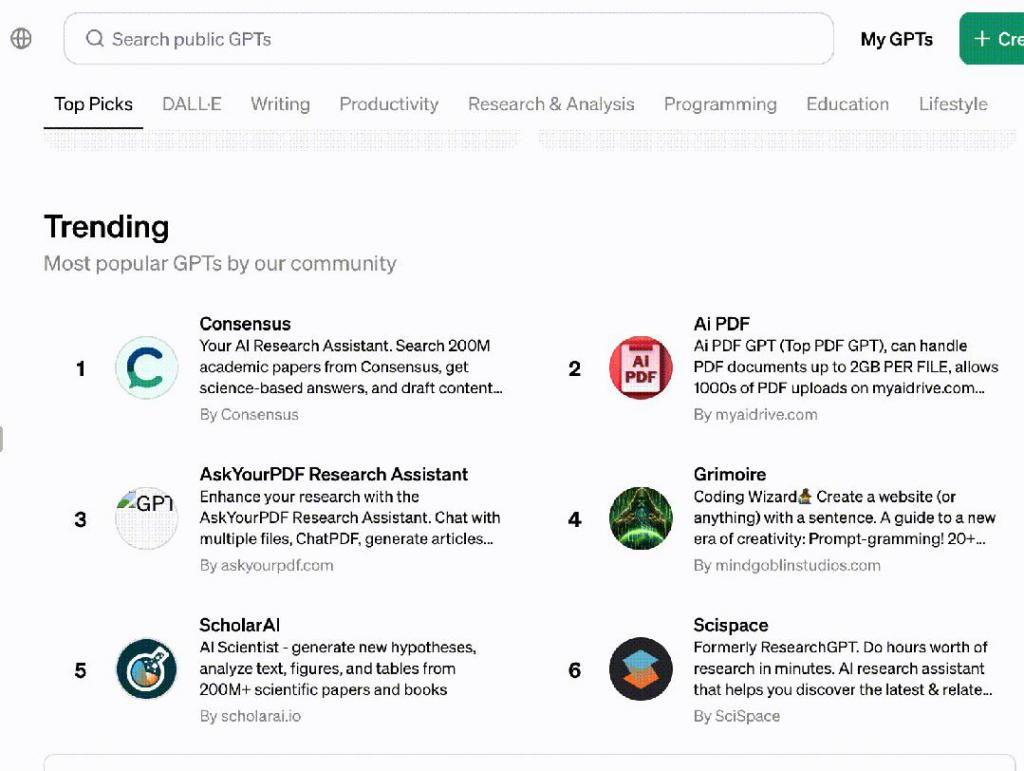The height and width of the screenshot is (771, 1024).
Task: Click the magnifier icon in search bar
Action: click(95, 39)
